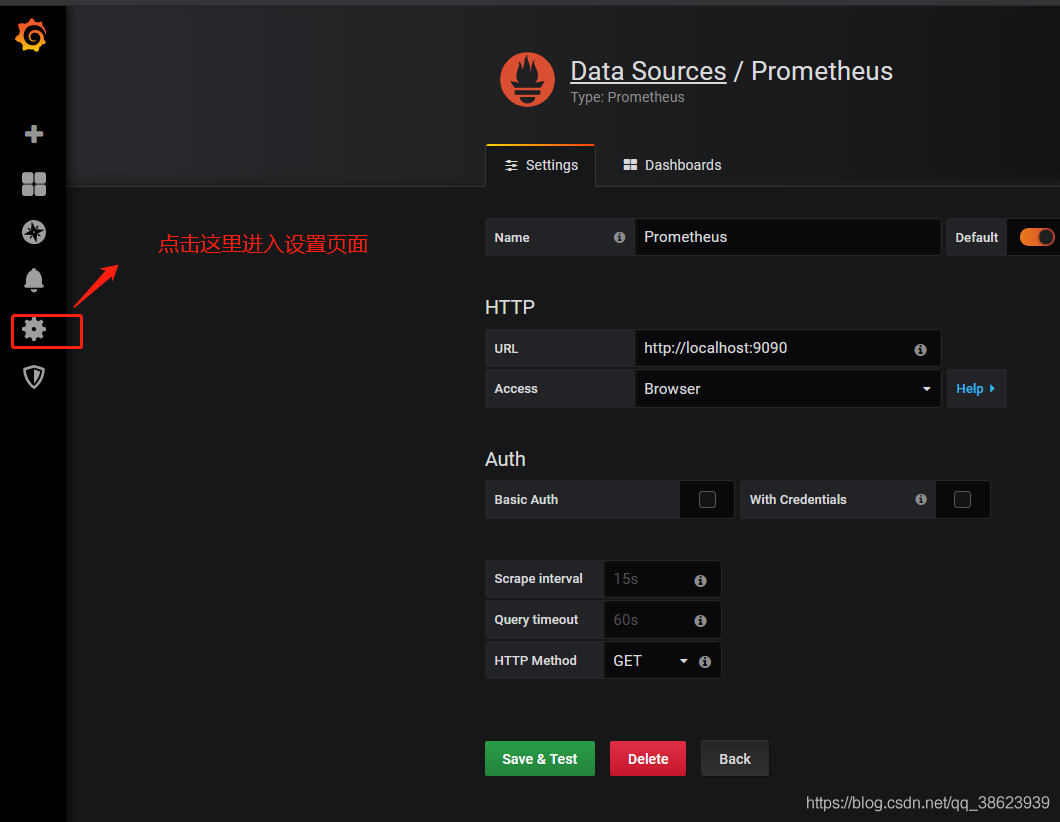Image resolution: width=1060 pixels, height=822 pixels.
Task: Switch to the Dashboards tab
Action: 672,165
